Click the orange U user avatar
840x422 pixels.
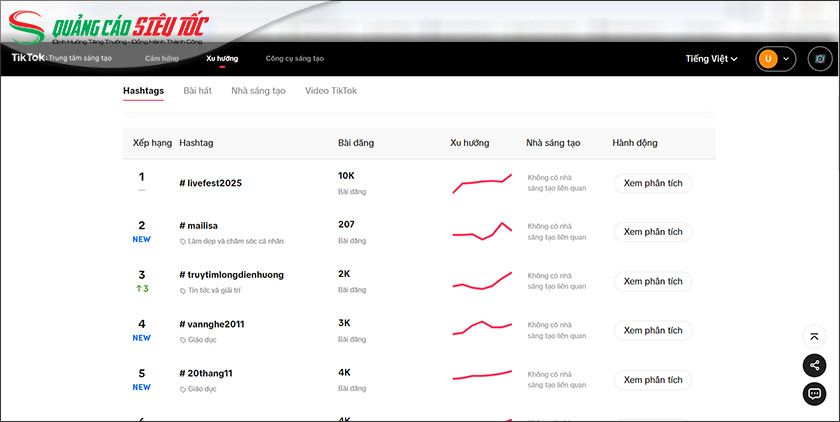pyautogui.click(x=768, y=59)
